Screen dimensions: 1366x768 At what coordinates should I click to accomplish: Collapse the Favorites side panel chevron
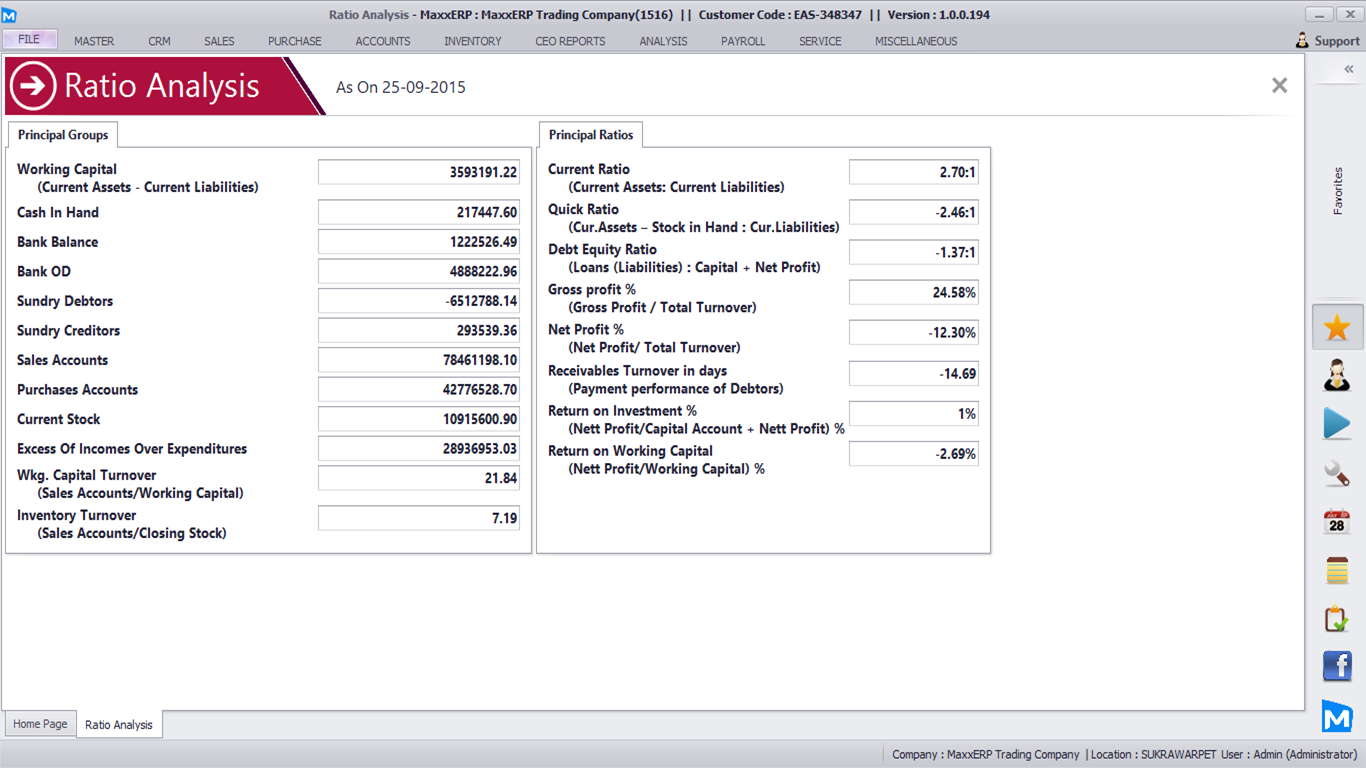coord(1348,69)
